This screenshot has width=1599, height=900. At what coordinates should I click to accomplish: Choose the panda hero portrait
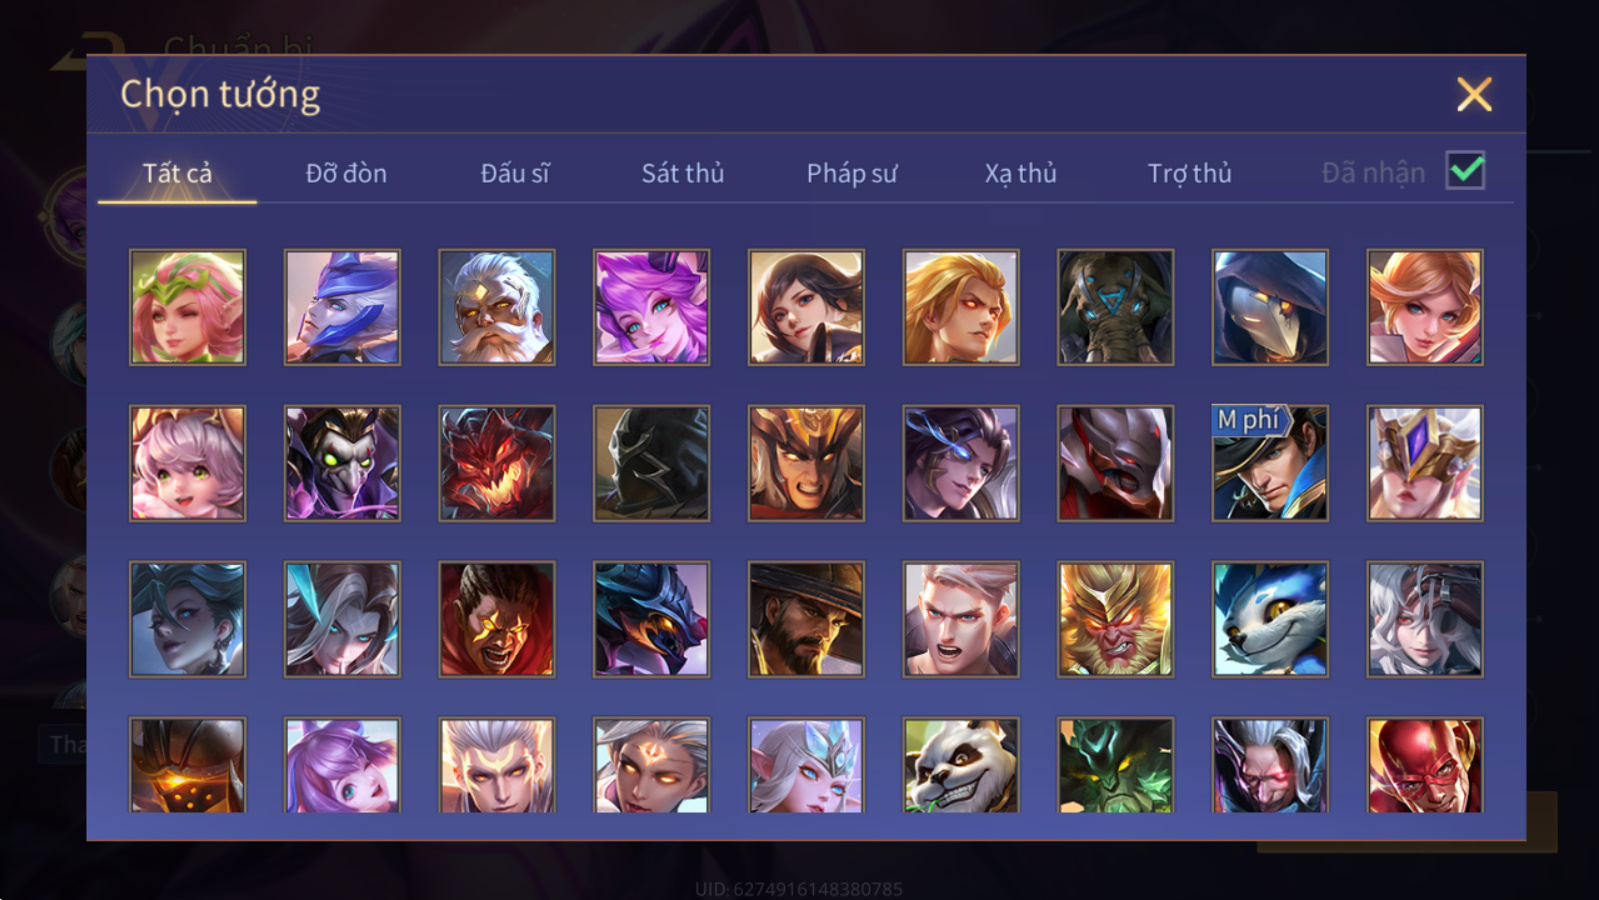click(960, 765)
